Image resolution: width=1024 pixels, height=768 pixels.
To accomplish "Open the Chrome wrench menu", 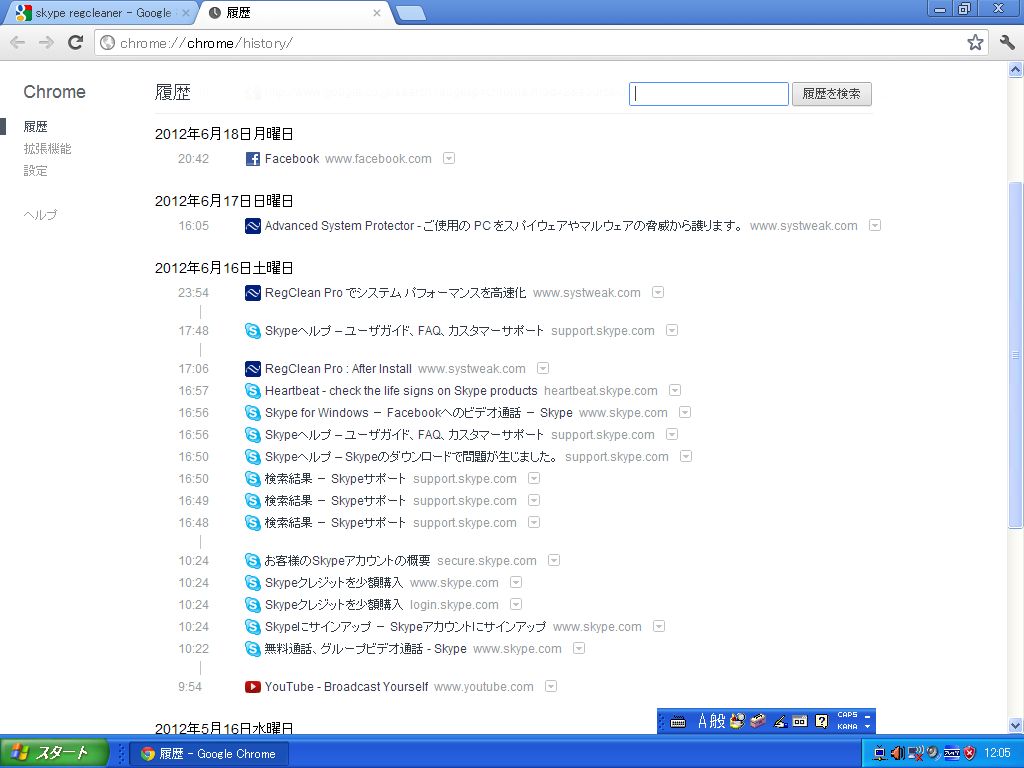I will [1007, 42].
